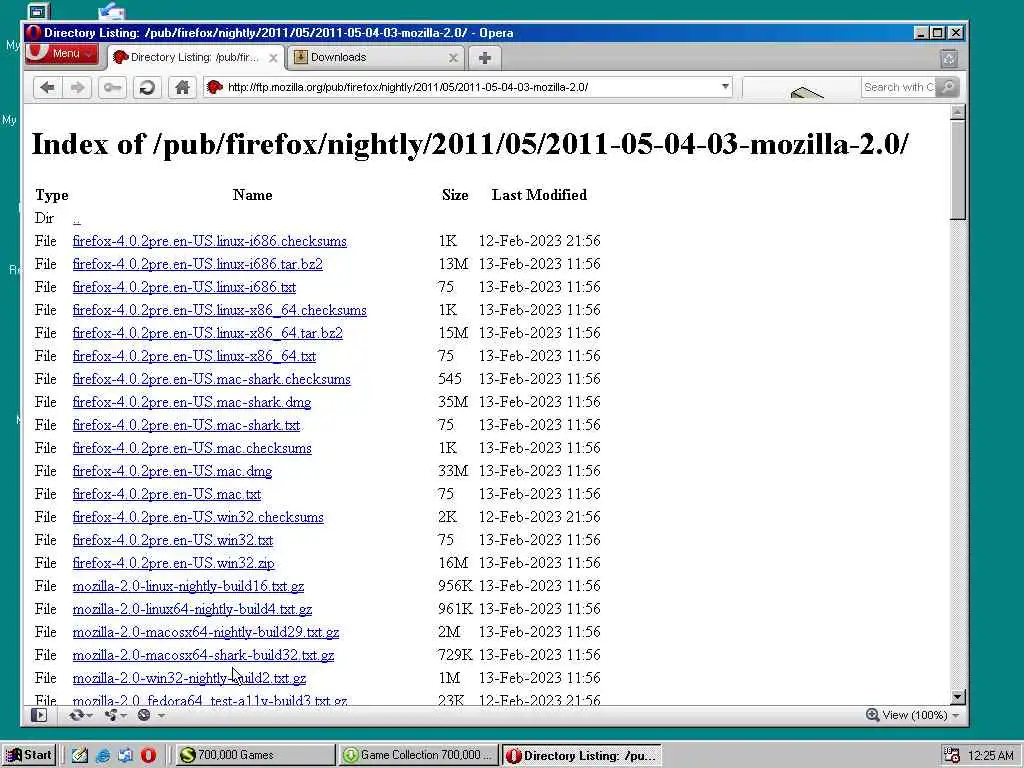Click the Directory Listing taskbar button
Viewport: 1024px width, 768px height.
(x=581, y=755)
